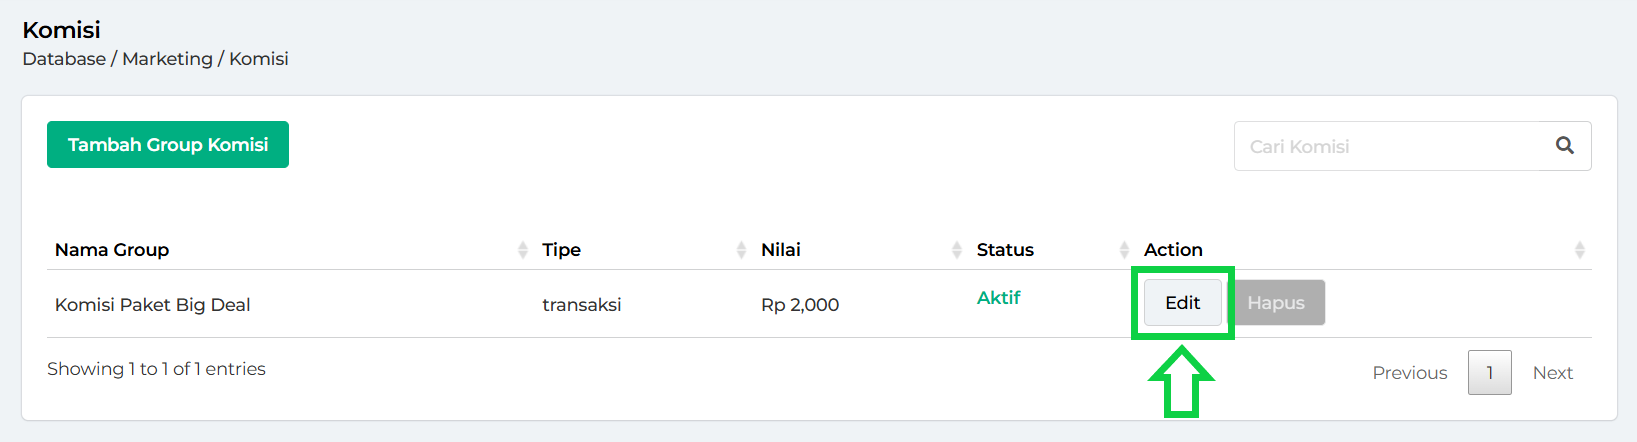Select the Komisi Paket Big Deal cell
The width and height of the screenshot is (1637, 442).
[x=153, y=305]
